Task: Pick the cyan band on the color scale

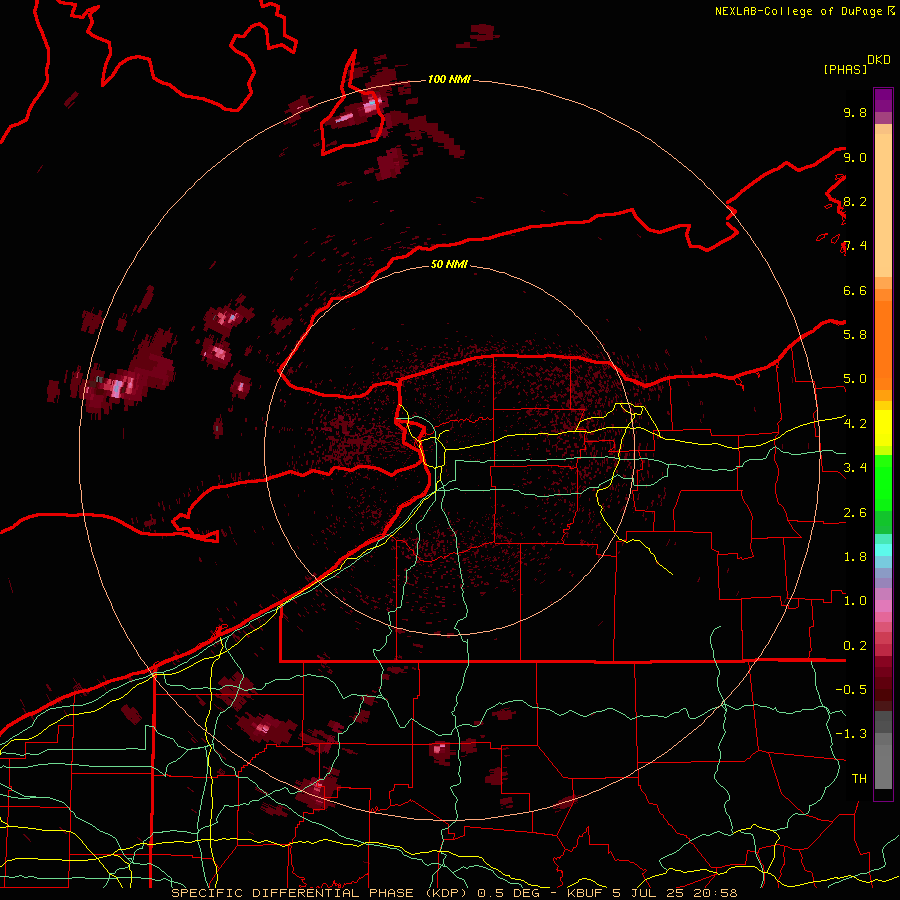Action: [883, 550]
